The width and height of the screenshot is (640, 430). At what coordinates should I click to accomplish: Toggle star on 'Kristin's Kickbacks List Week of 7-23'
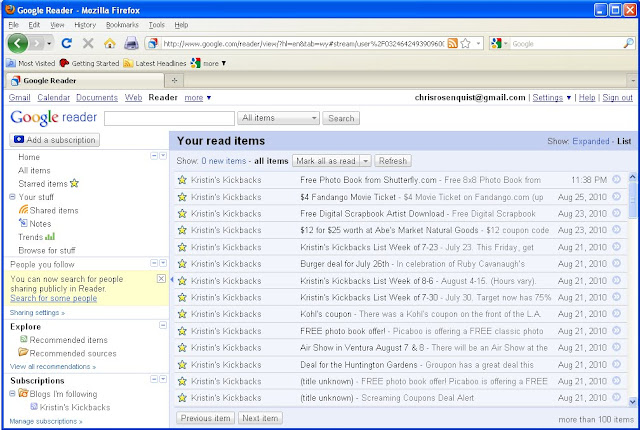tap(182, 247)
